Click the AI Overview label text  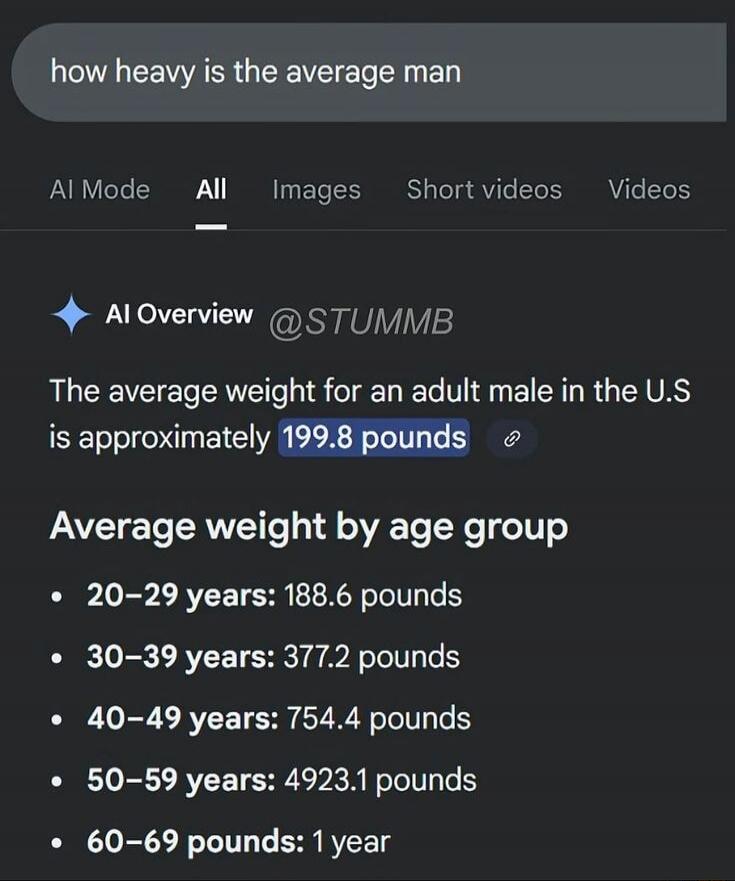click(178, 314)
